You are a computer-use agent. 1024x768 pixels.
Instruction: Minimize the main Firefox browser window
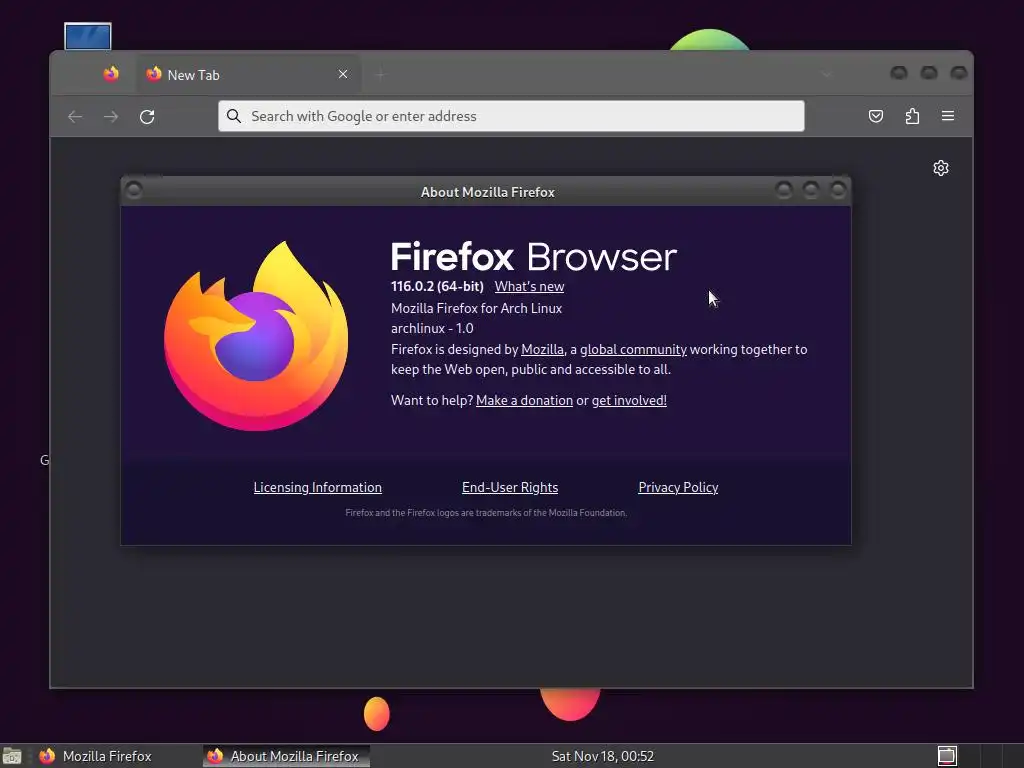pos(899,72)
